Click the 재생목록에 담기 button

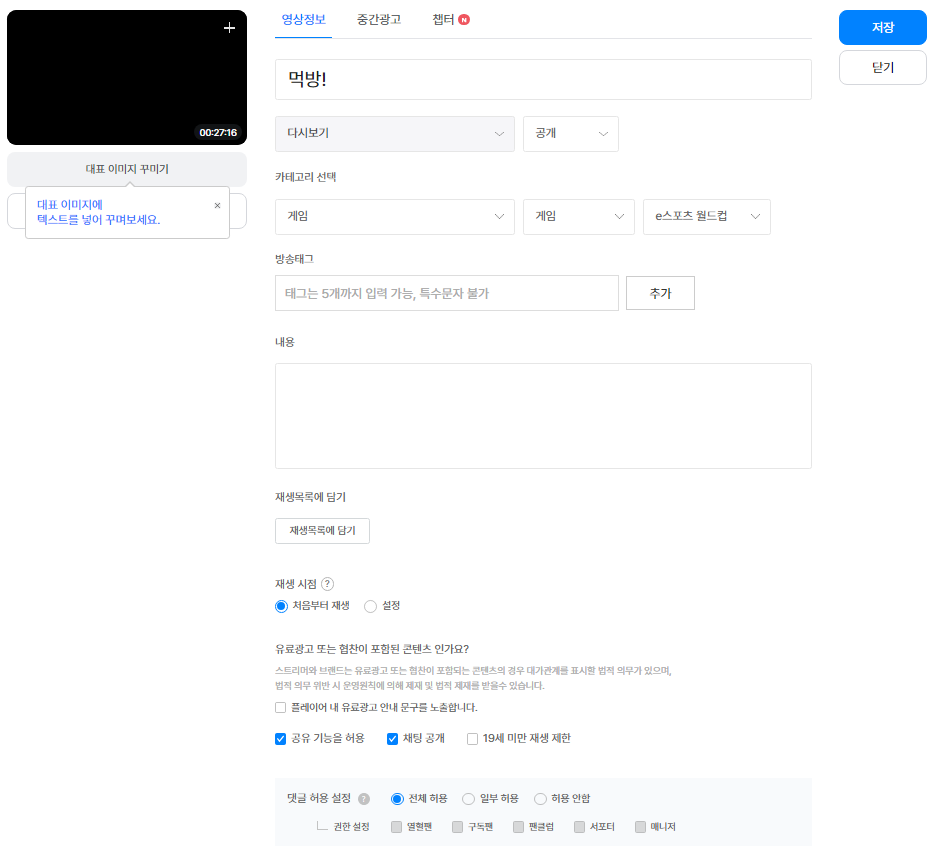[x=322, y=530]
